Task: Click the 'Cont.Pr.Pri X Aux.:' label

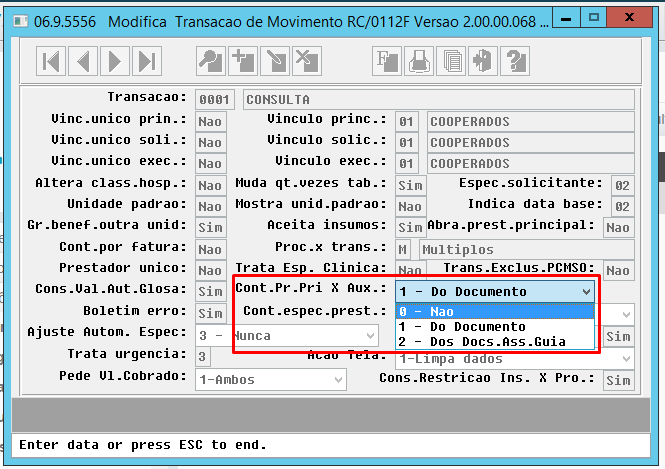Action: coord(311,288)
